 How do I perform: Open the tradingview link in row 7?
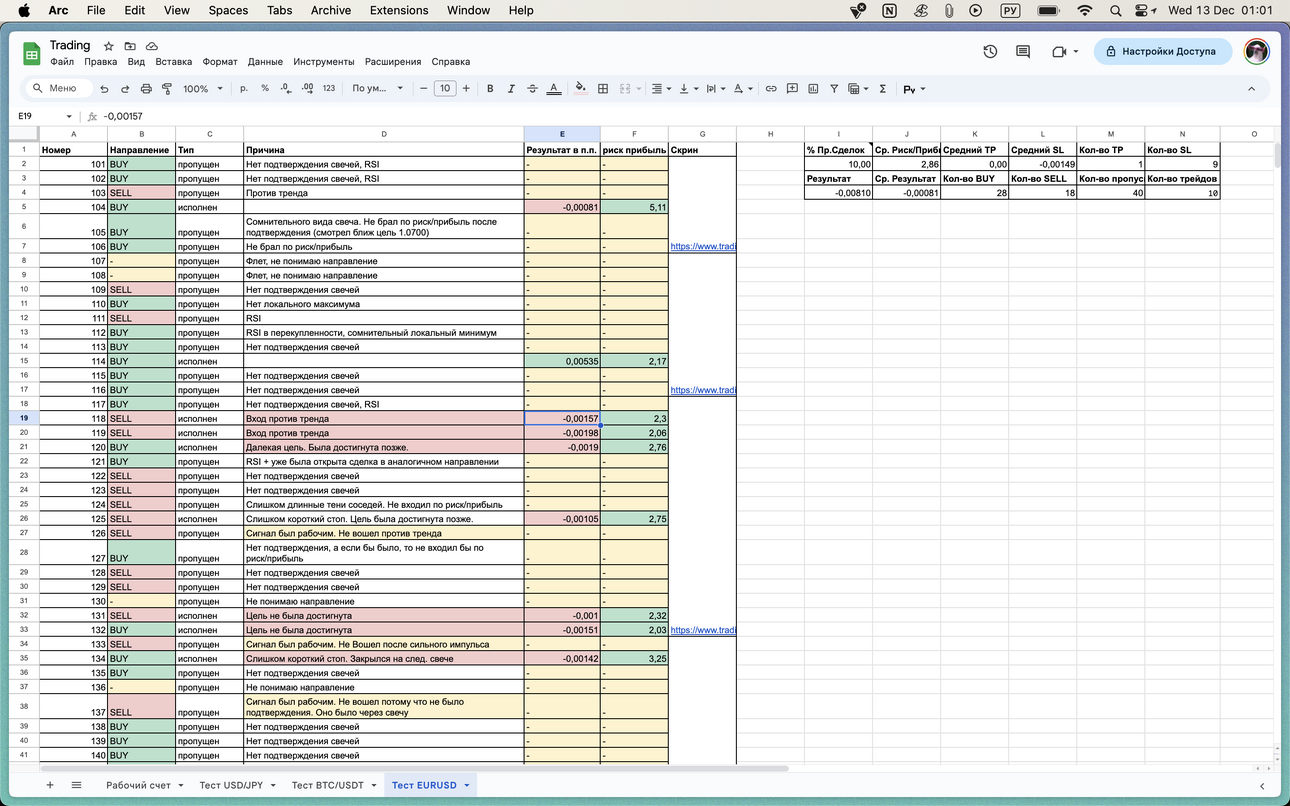[x=703, y=246]
